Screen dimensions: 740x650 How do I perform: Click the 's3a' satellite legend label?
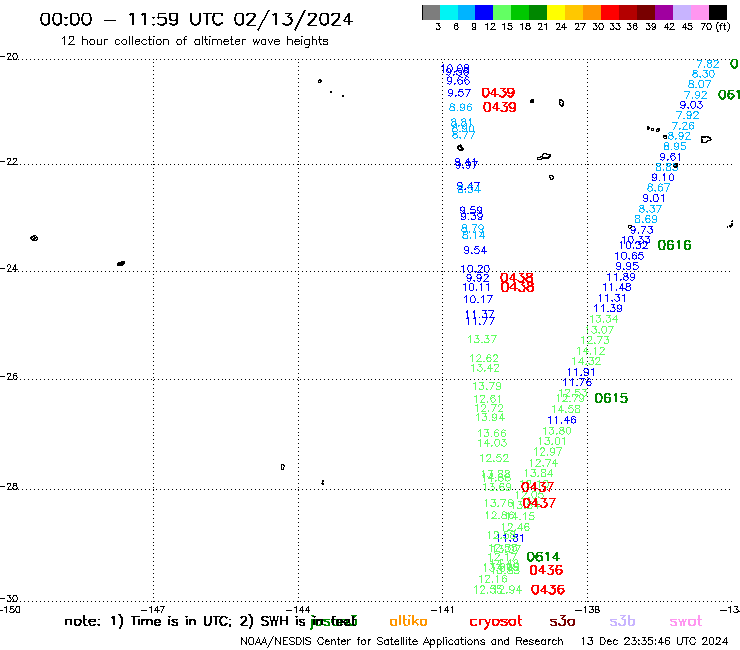(x=563, y=622)
